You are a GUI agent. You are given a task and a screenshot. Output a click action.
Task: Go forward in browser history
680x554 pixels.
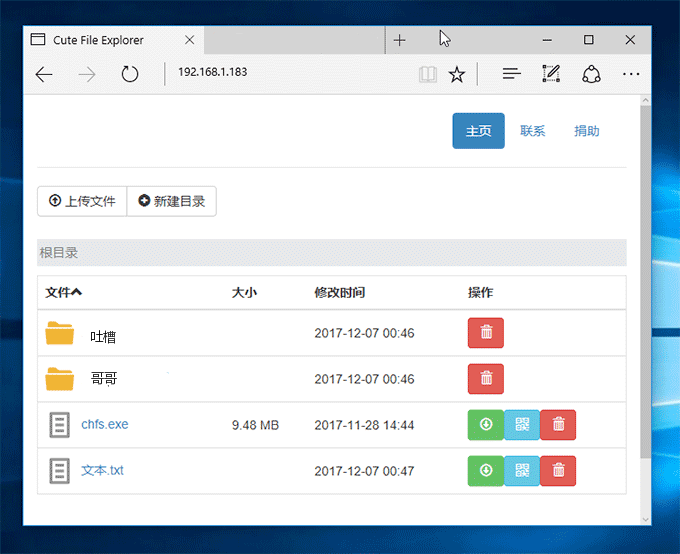point(87,74)
